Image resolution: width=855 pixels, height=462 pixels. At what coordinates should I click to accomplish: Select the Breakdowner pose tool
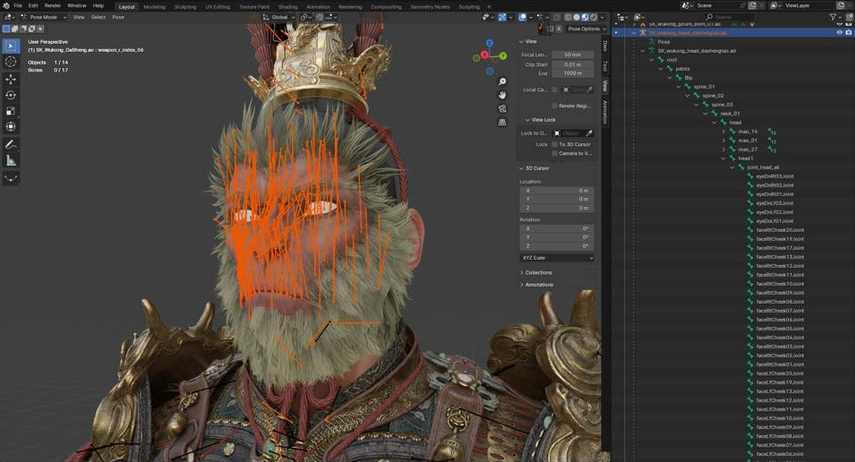[10, 178]
